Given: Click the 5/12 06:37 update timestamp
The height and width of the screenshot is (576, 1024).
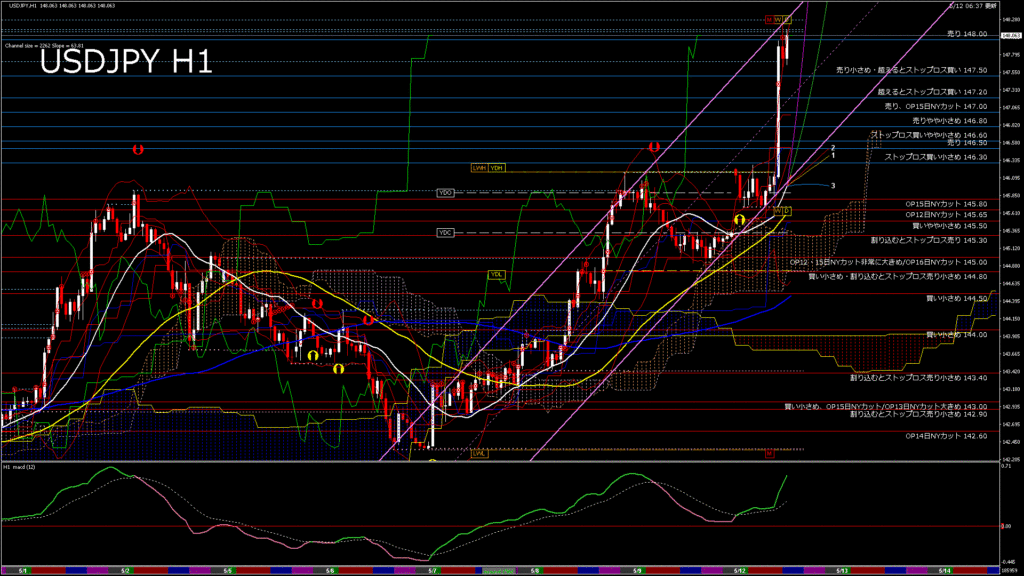Looking at the screenshot, I should (972, 5).
